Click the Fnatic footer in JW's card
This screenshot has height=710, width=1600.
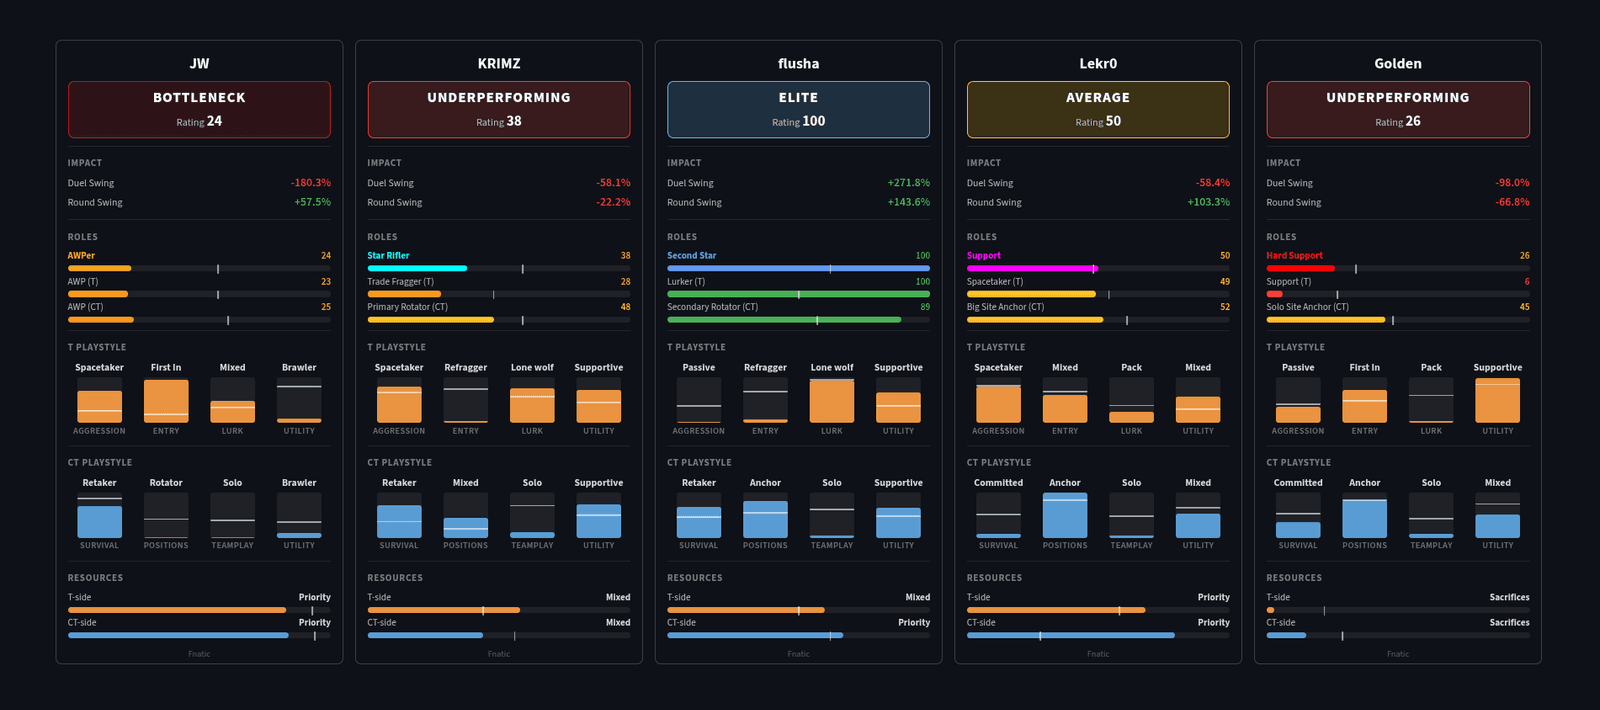pyautogui.click(x=199, y=654)
